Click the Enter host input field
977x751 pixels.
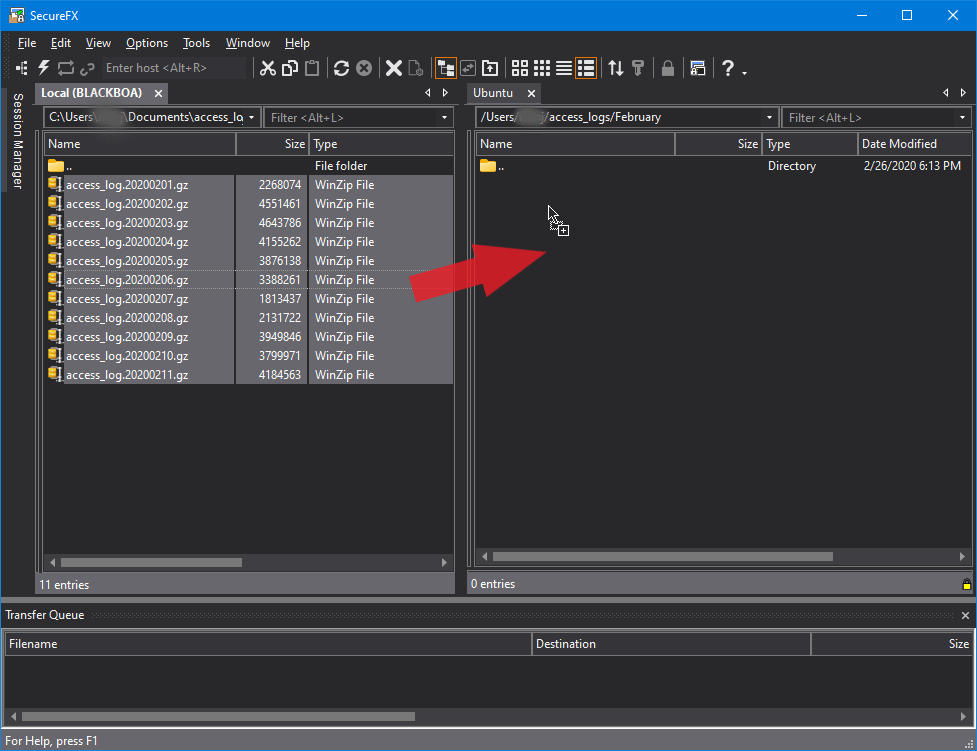tap(174, 68)
